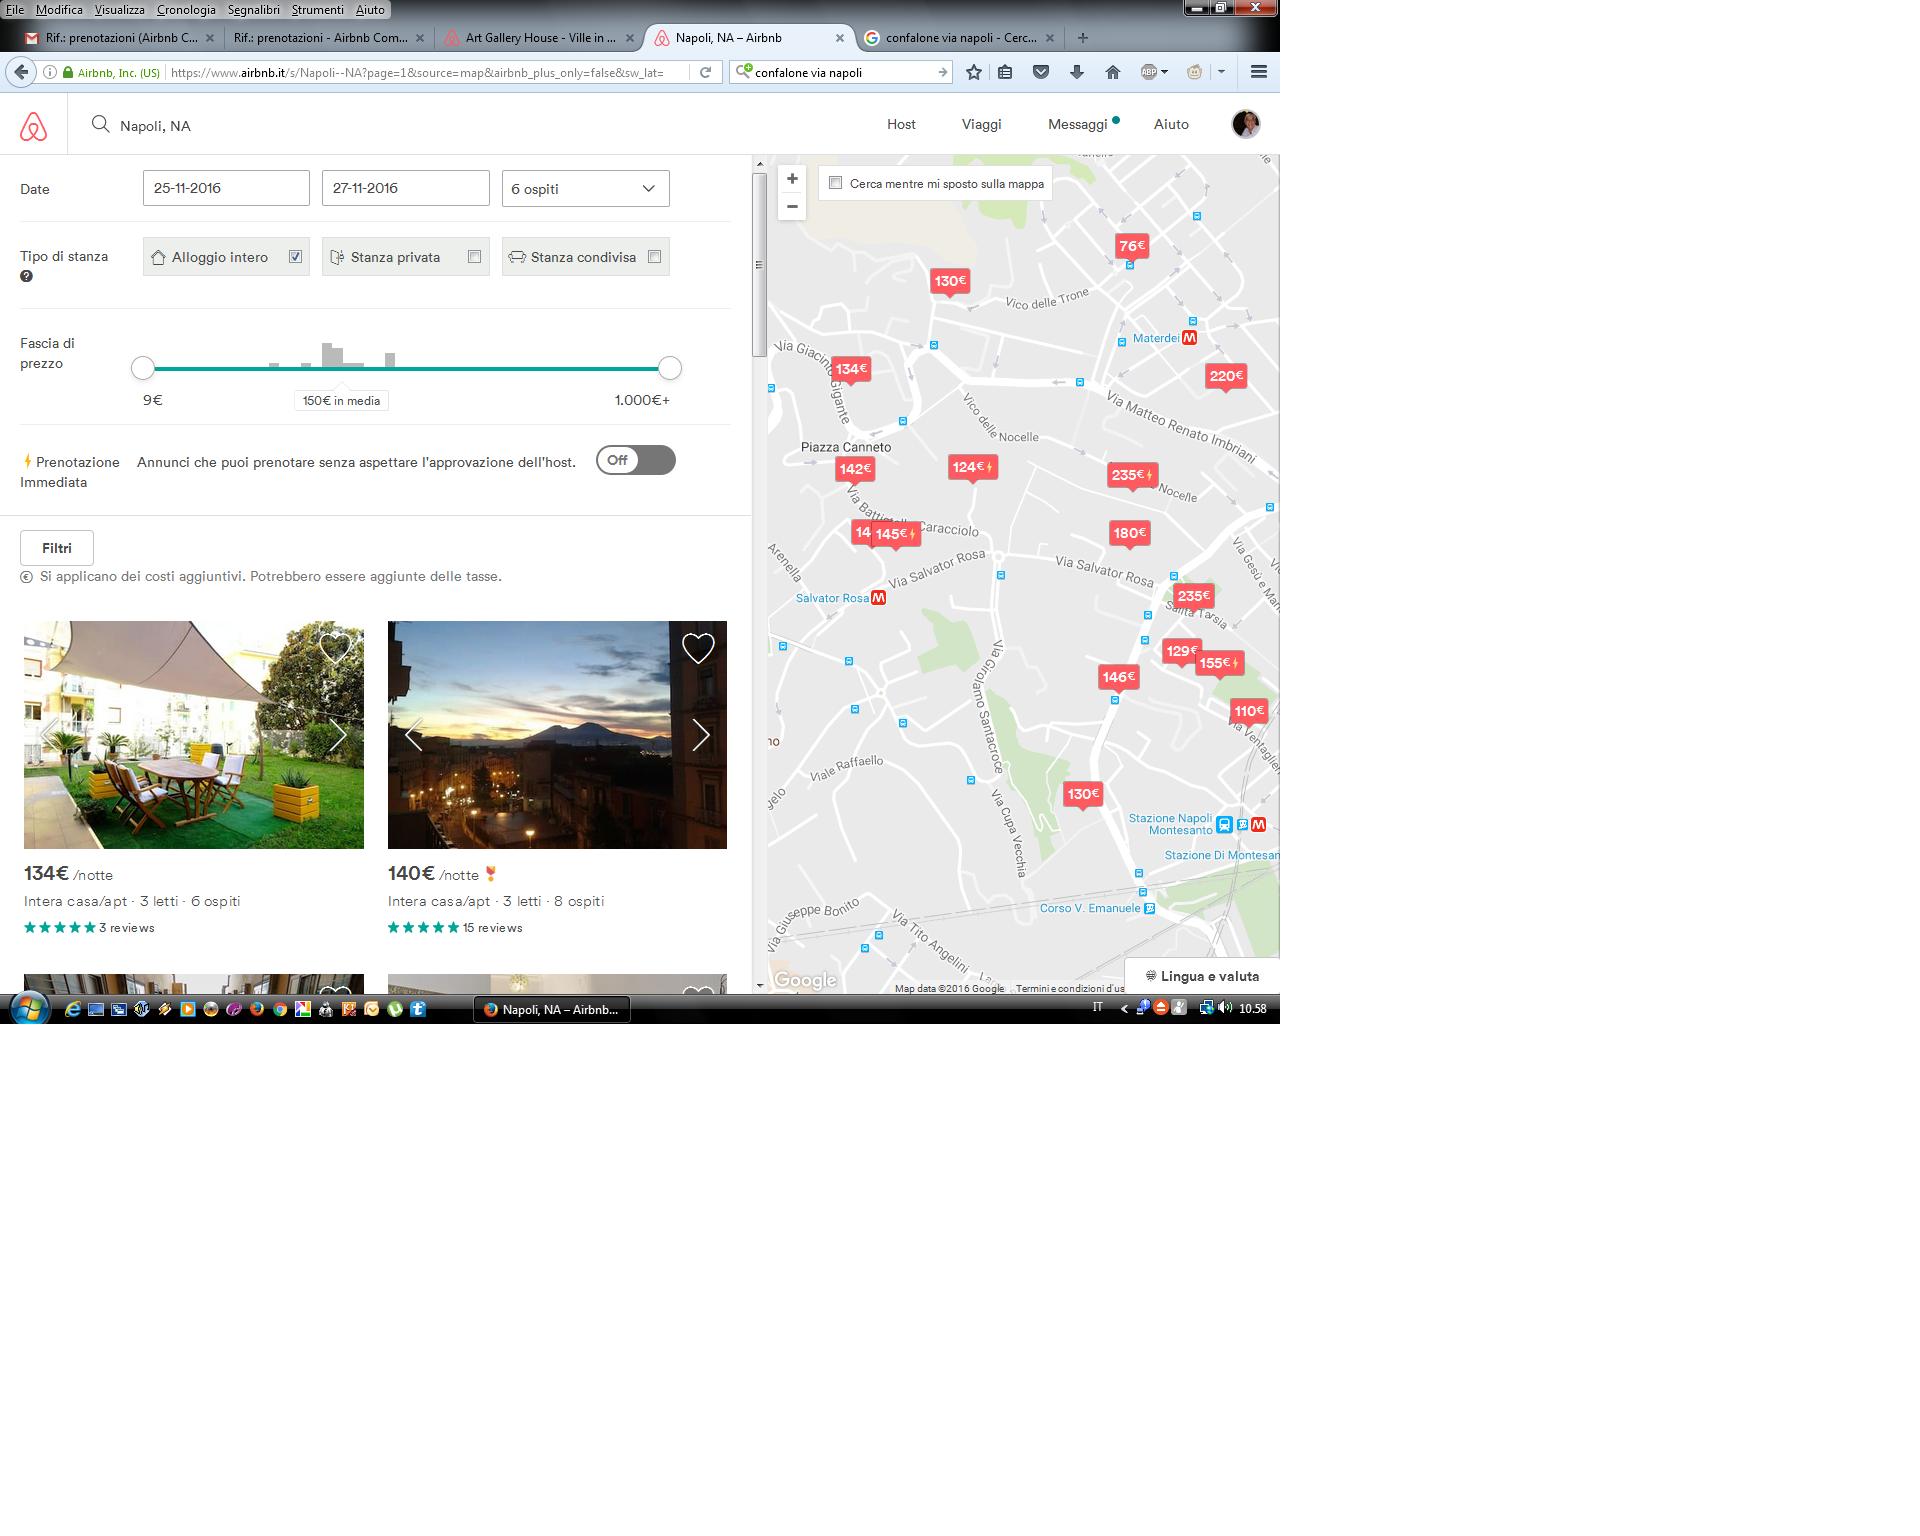This screenshot has height=1536, width=1920.
Task: Expand the 6 ospiti guests dropdown
Action: 585,189
